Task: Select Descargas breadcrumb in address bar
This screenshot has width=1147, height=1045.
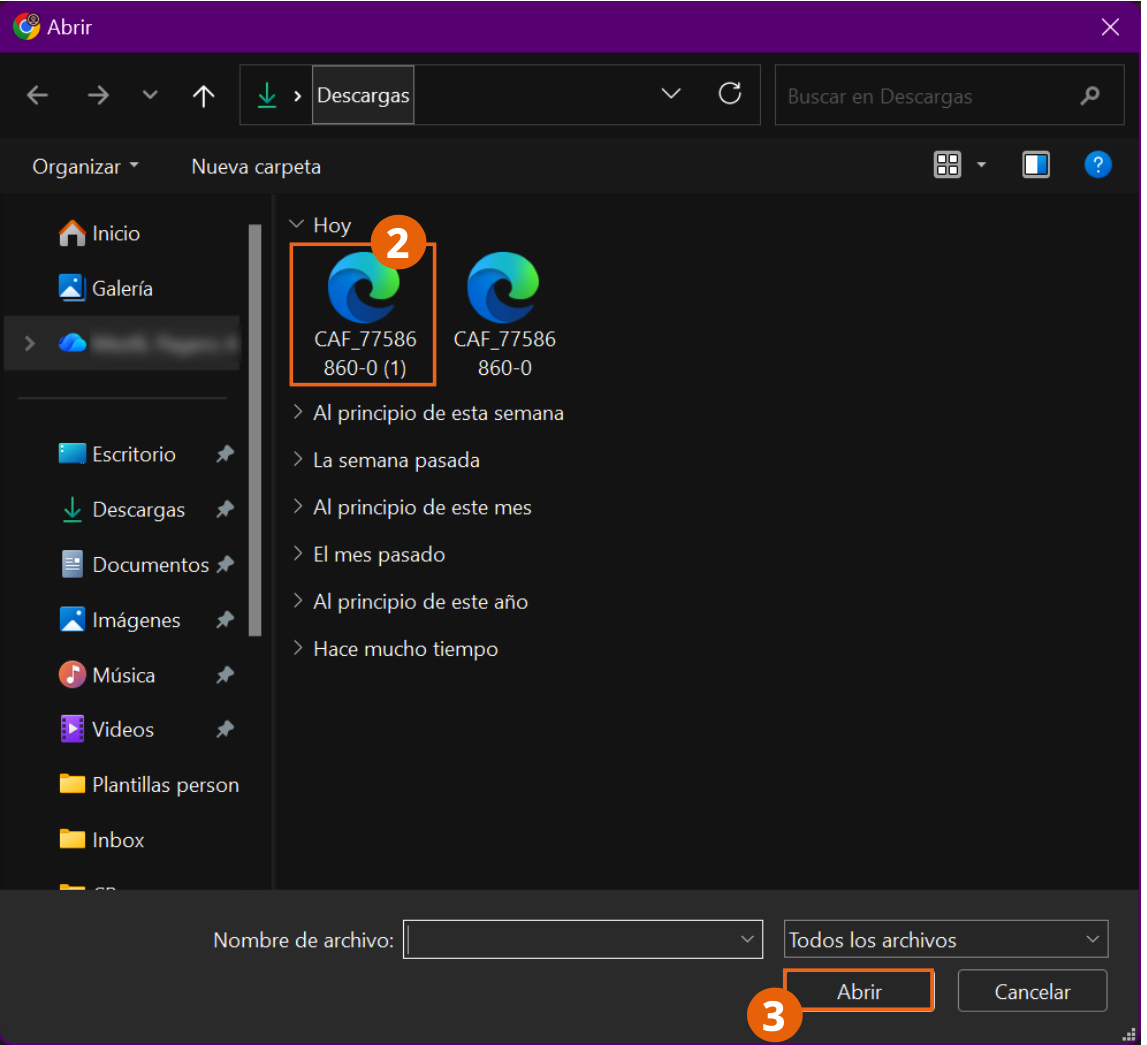Action: point(363,95)
